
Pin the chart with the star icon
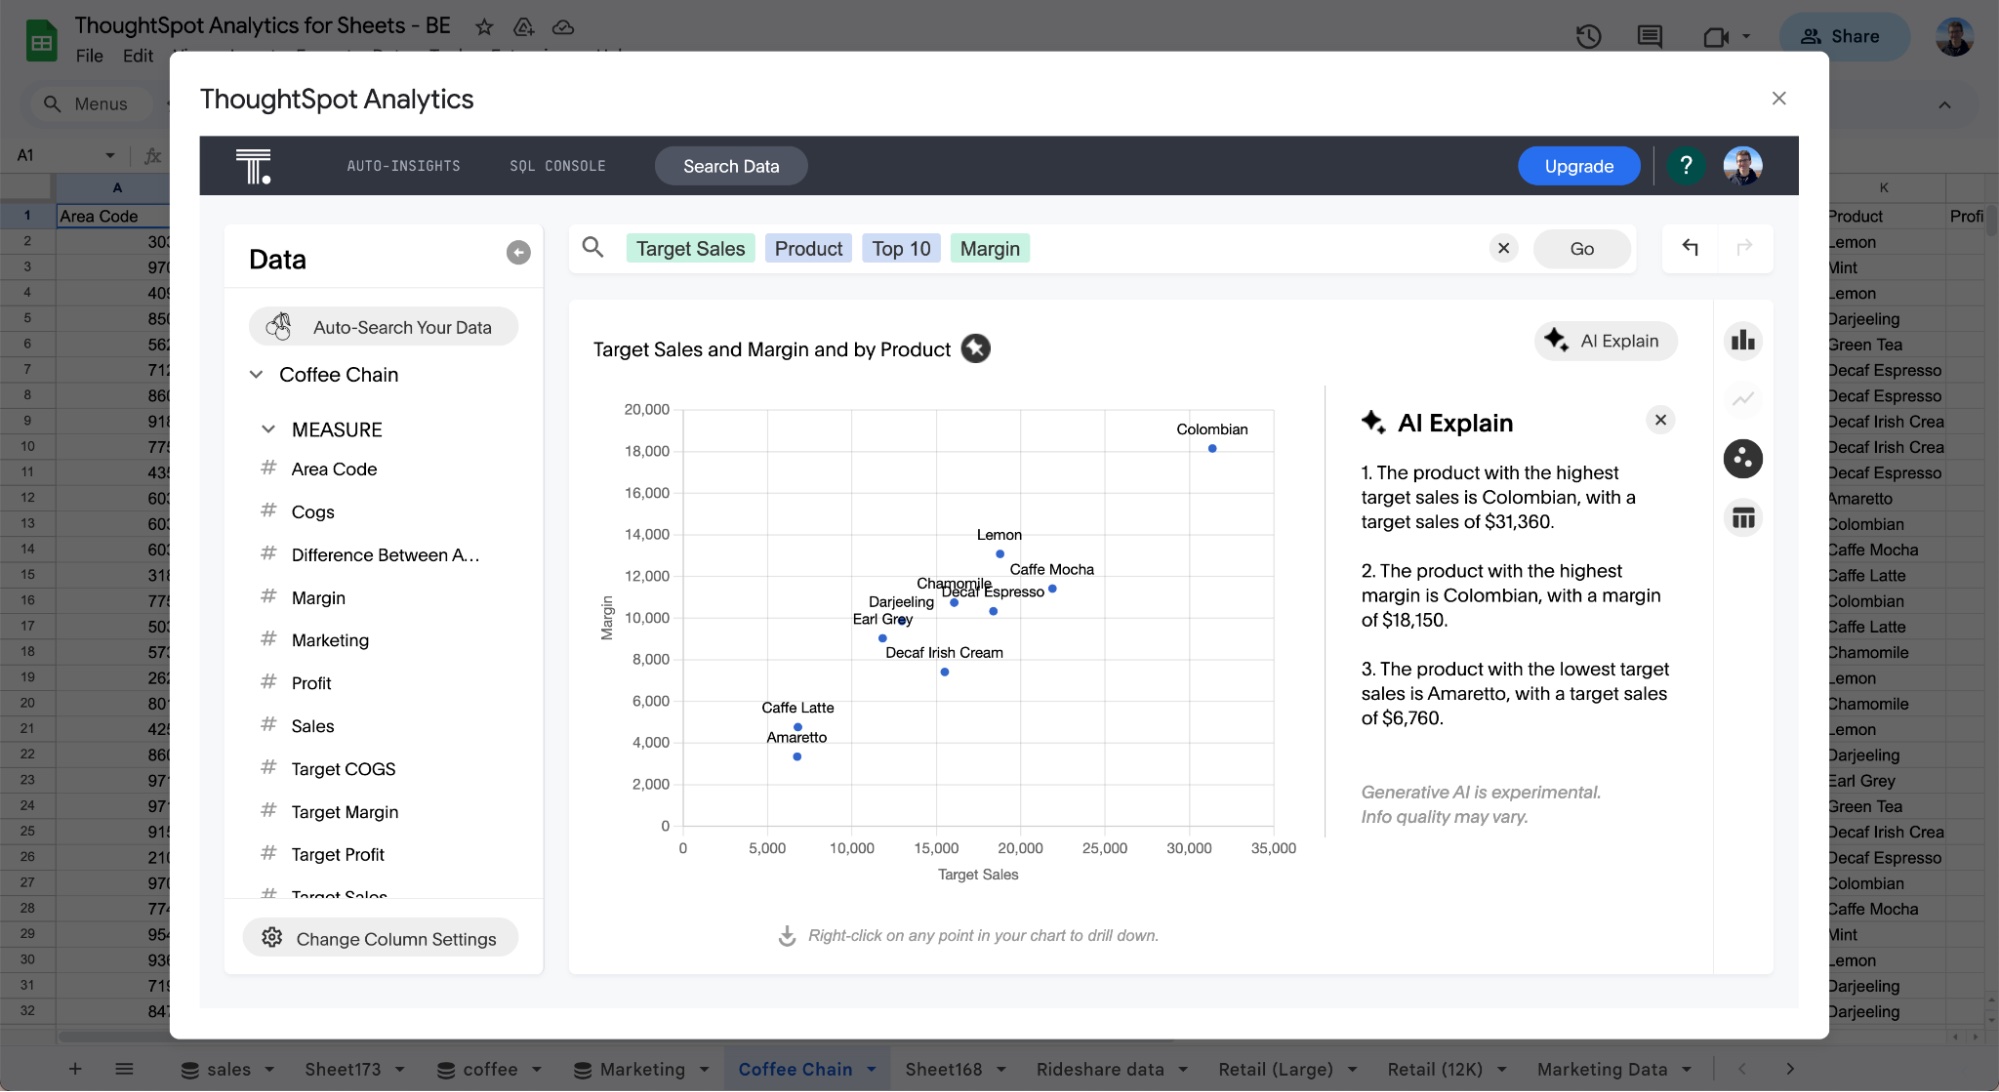pos(975,348)
